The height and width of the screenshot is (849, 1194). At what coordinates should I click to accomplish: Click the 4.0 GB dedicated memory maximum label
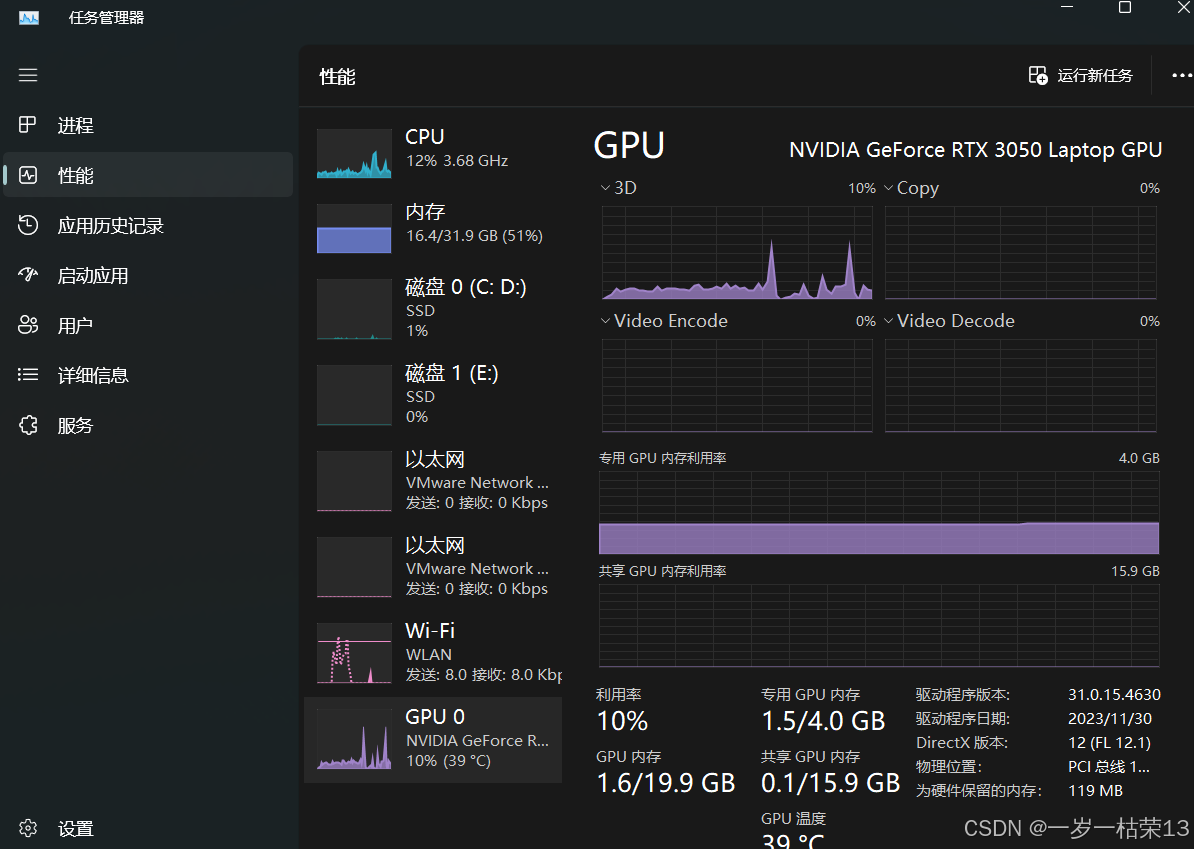(x=1139, y=458)
